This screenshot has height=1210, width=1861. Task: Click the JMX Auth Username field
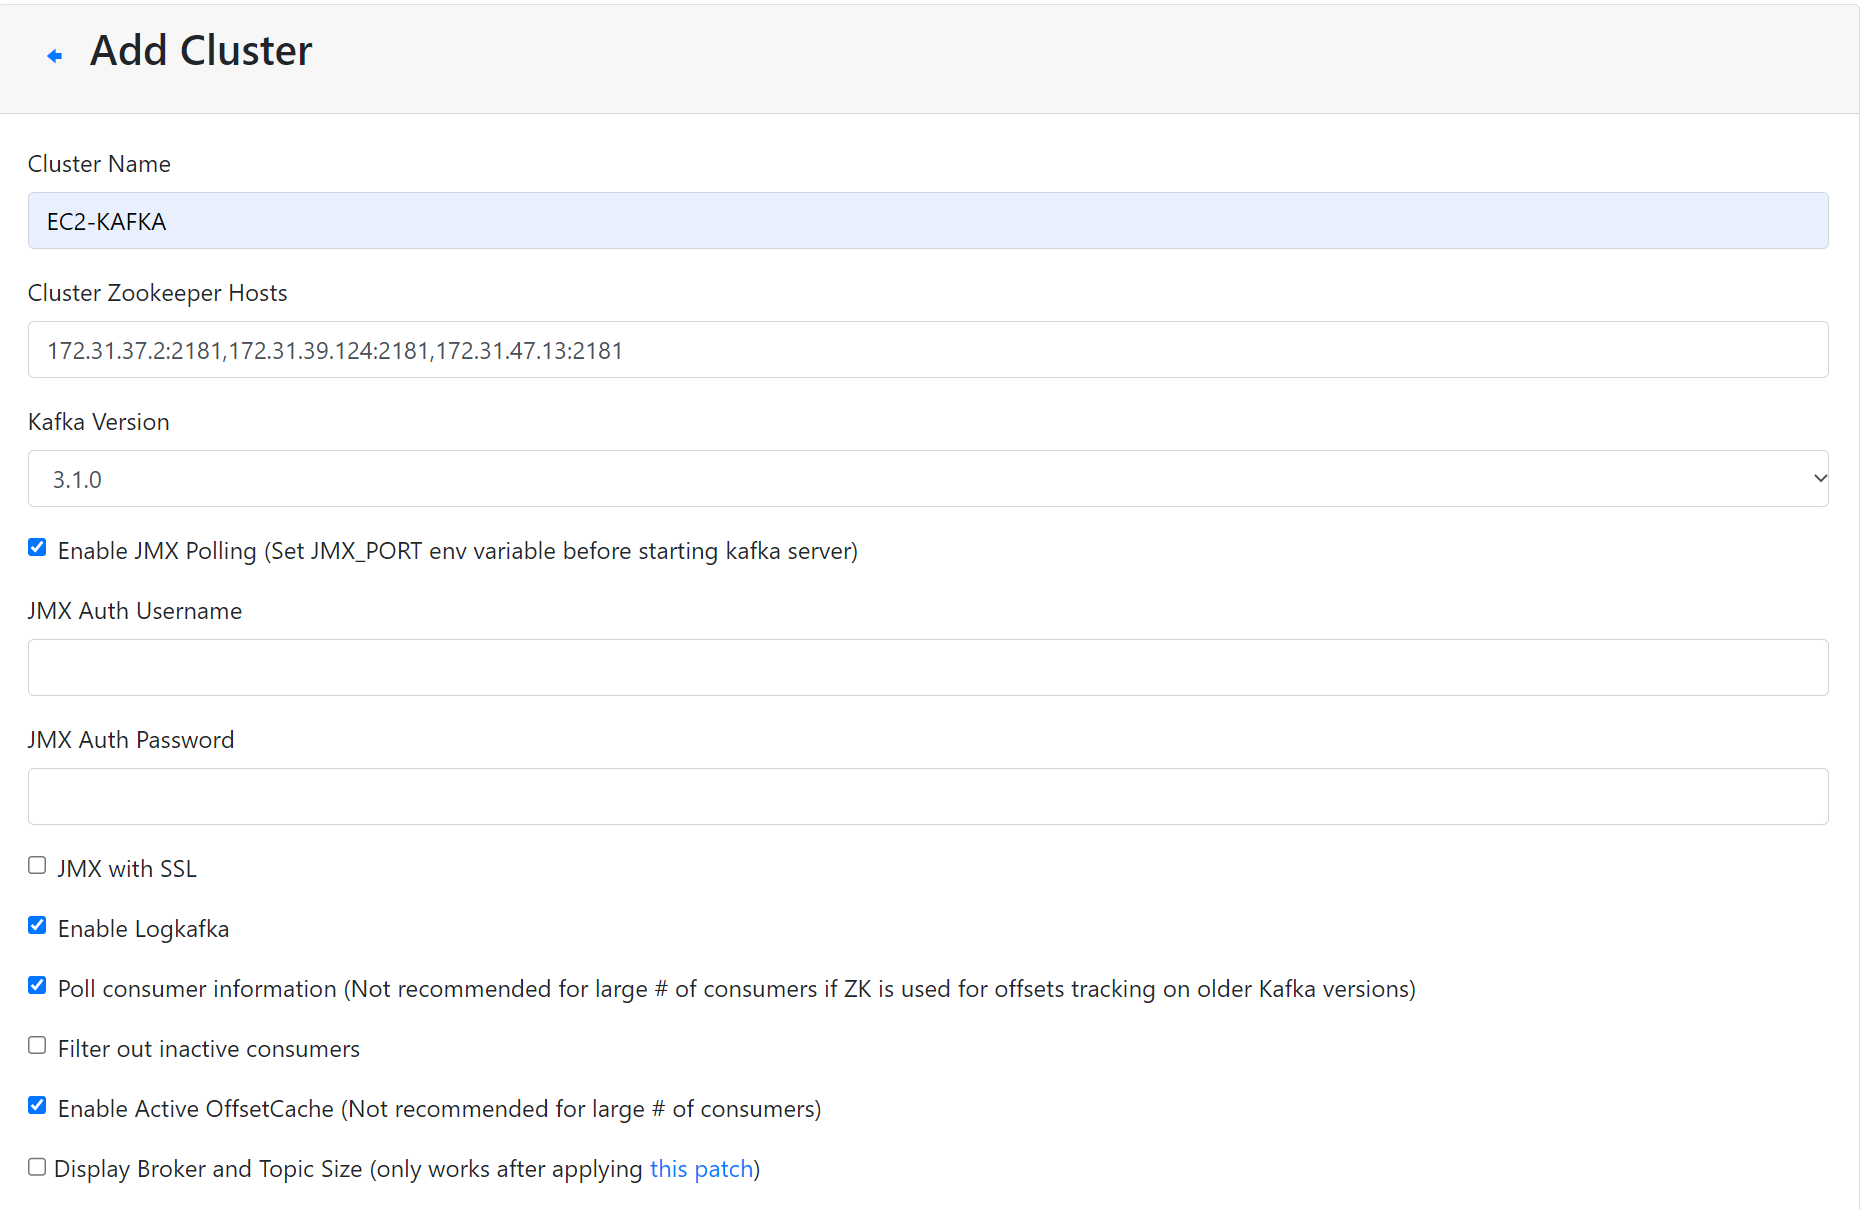(928, 668)
